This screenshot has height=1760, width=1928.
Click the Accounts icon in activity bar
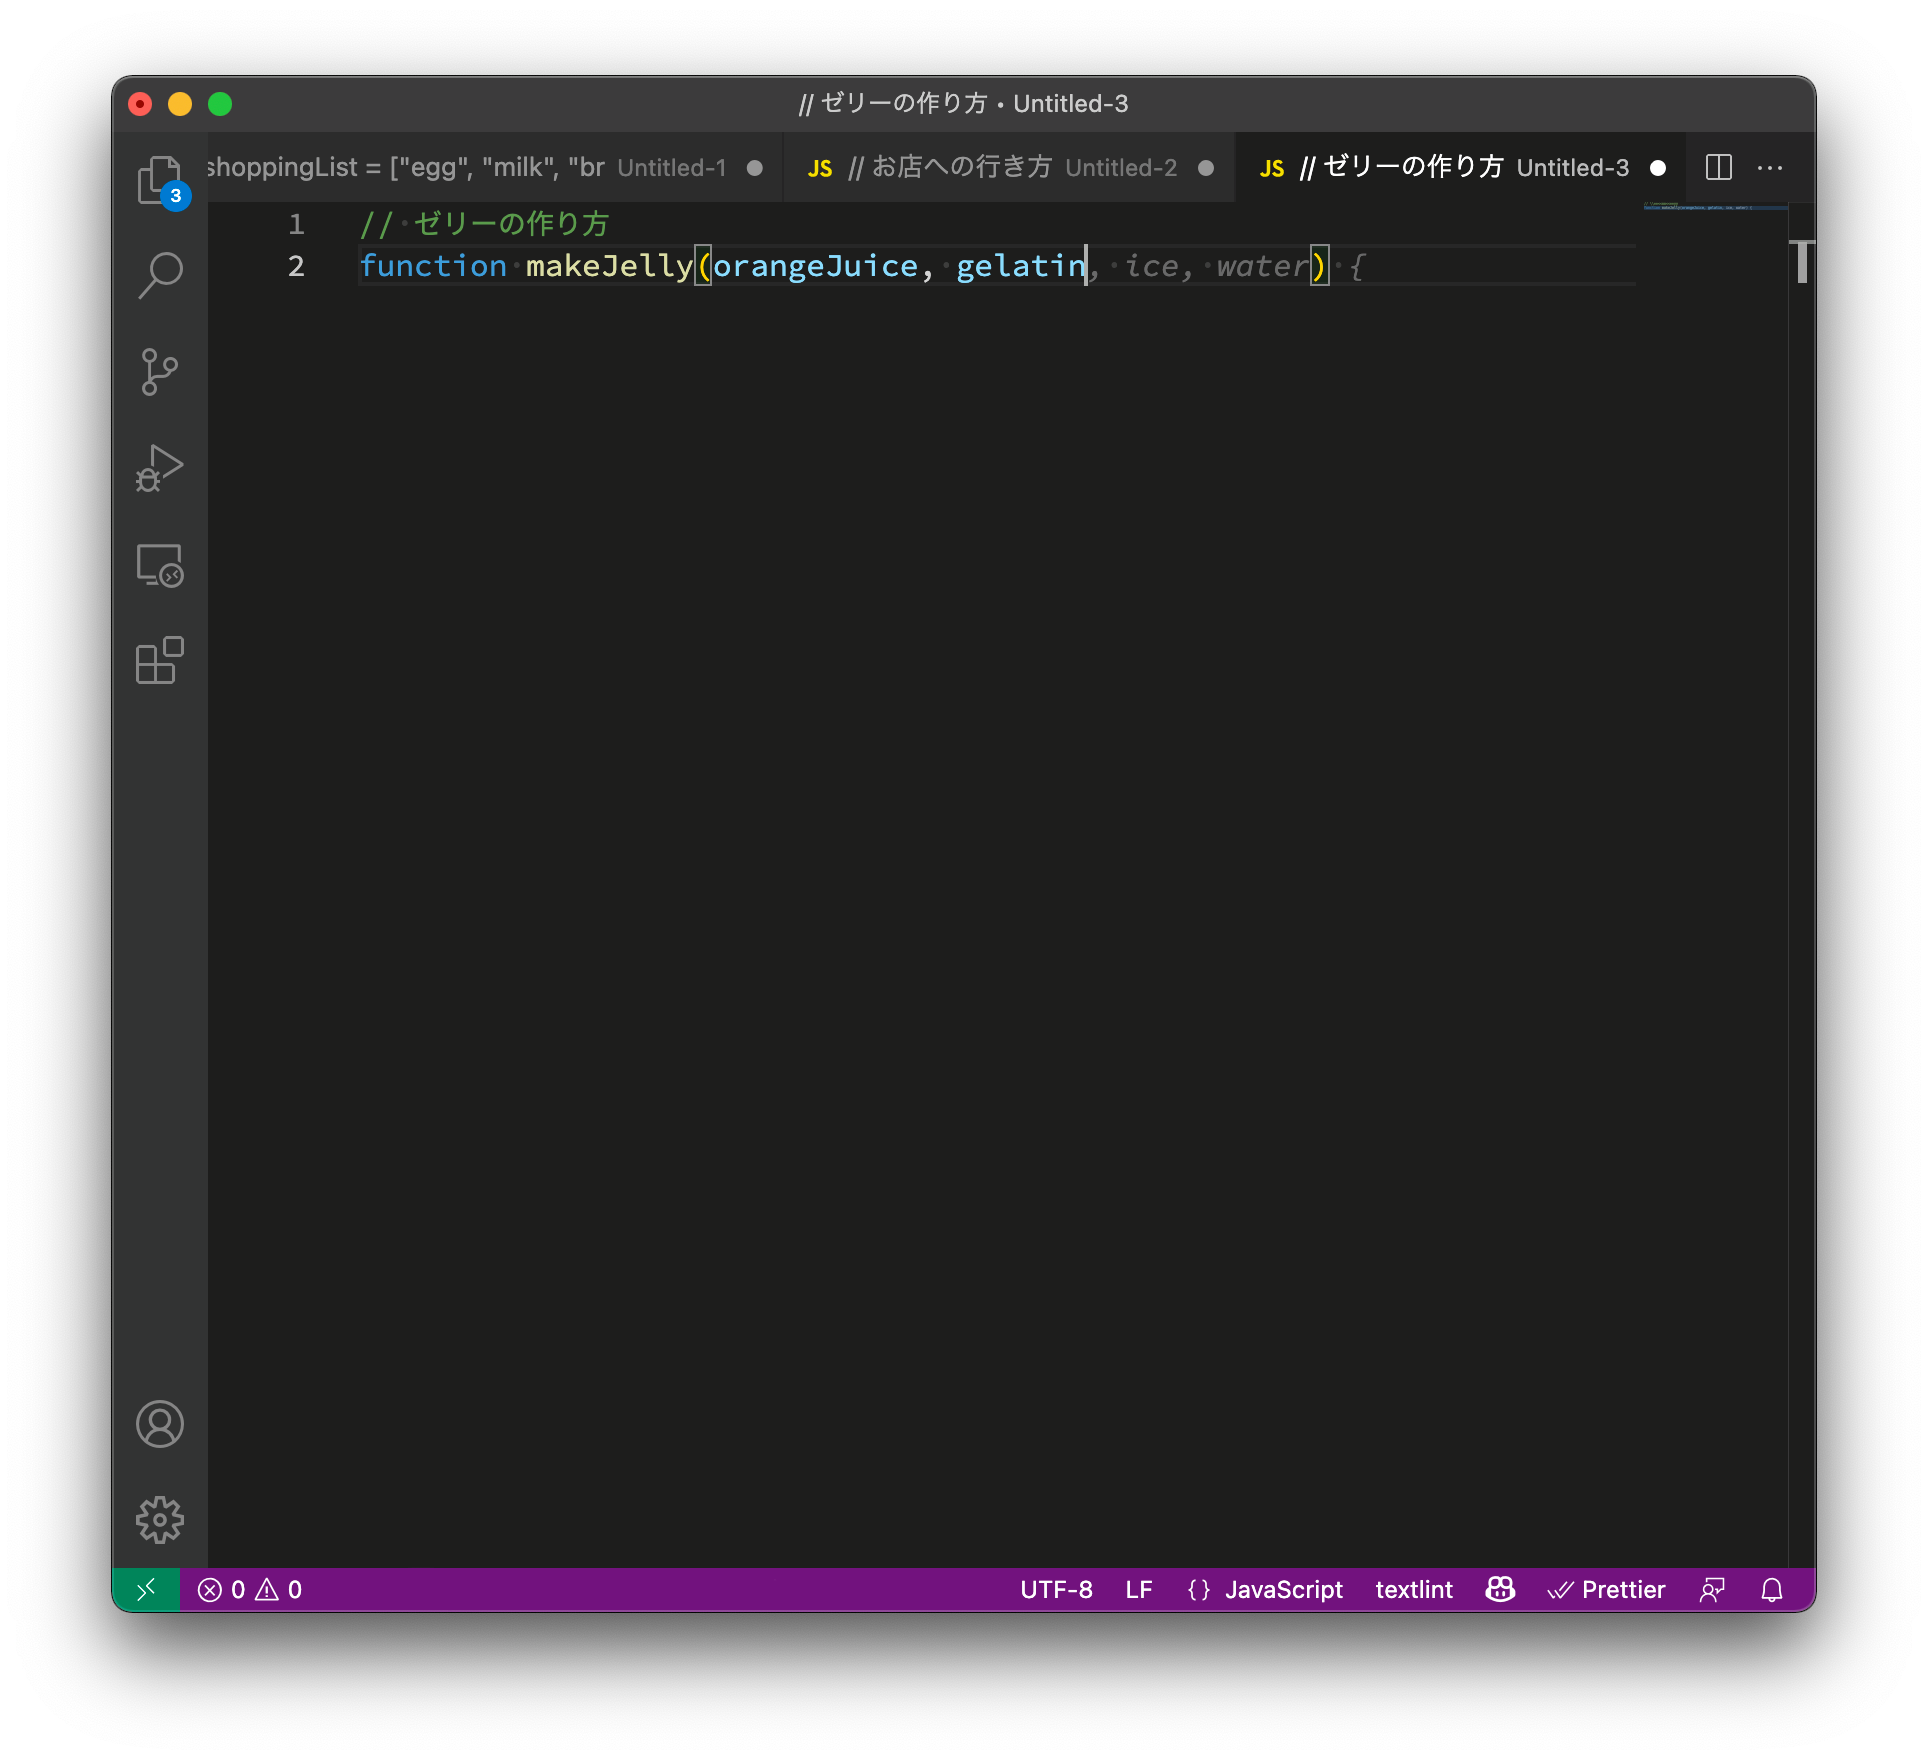click(159, 1424)
